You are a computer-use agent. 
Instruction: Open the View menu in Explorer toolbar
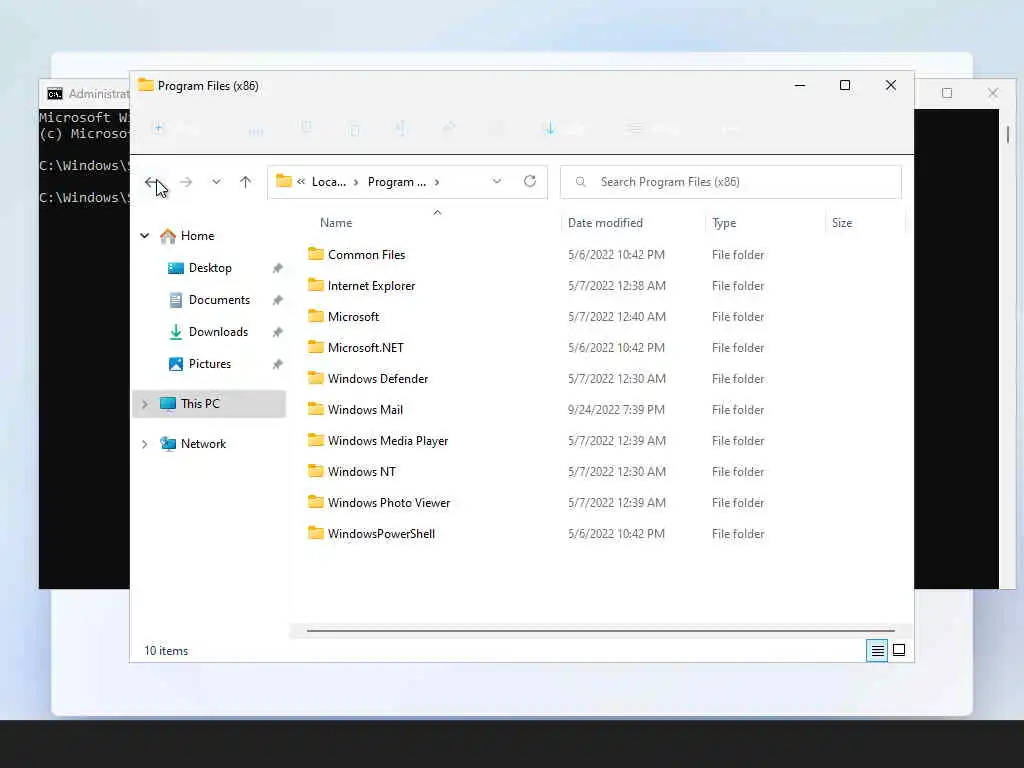pos(651,129)
